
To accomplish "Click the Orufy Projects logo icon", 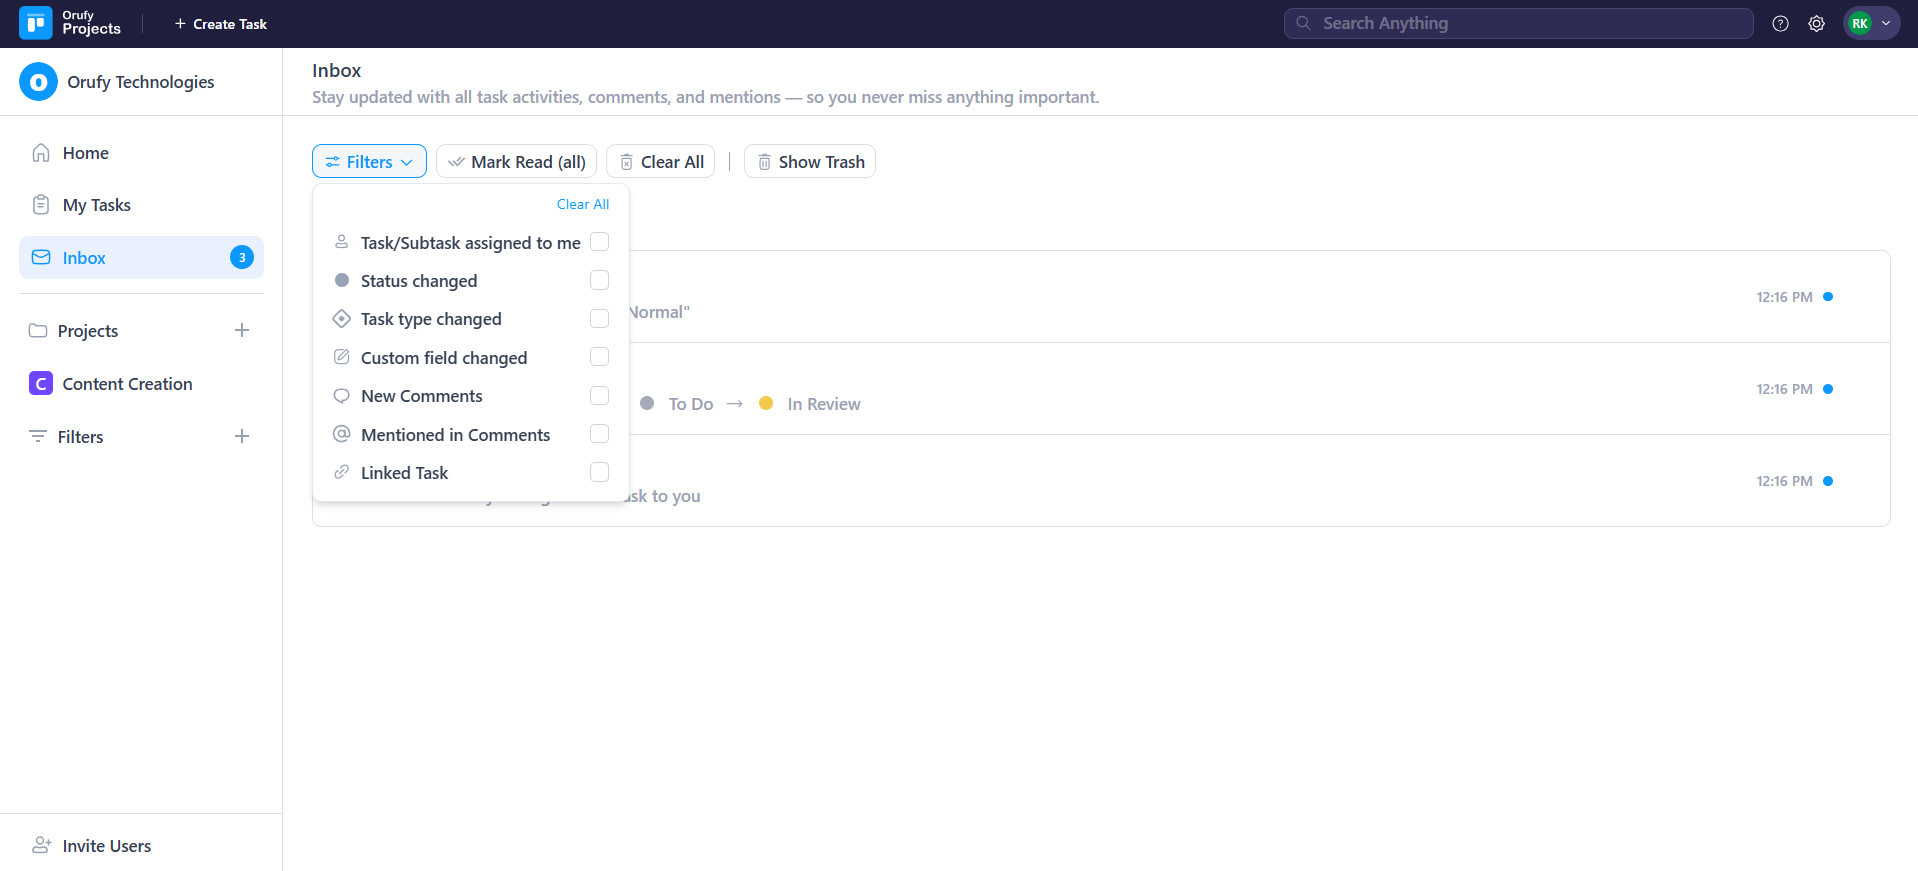I will point(36,23).
